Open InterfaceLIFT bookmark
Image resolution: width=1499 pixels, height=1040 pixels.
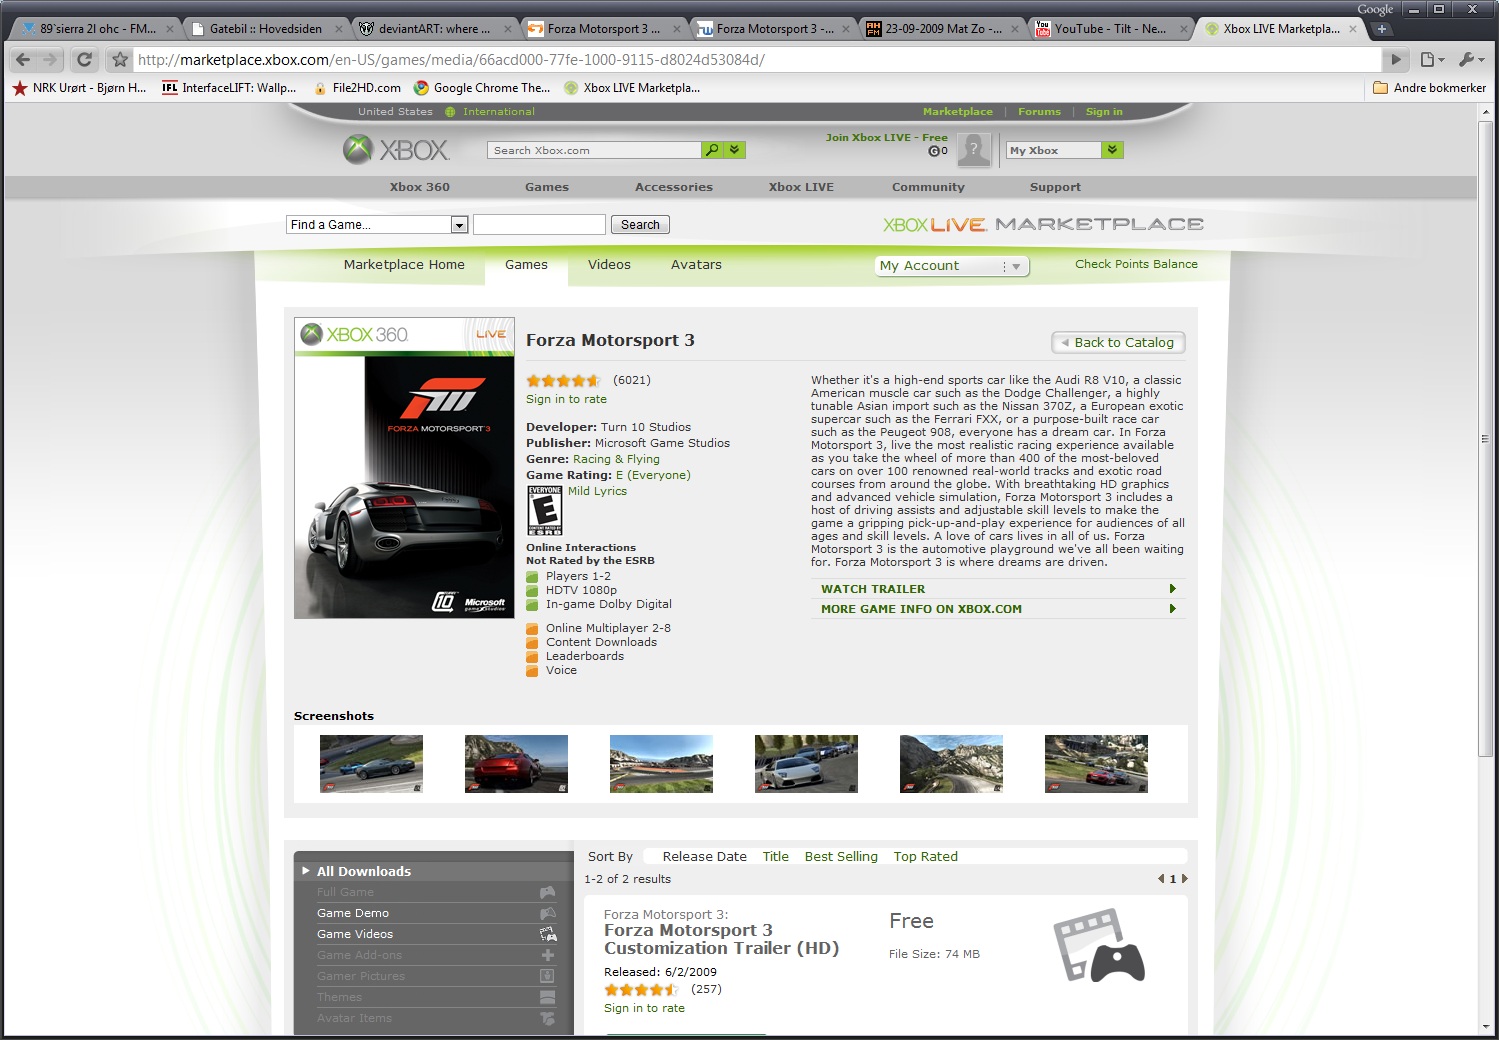[229, 88]
